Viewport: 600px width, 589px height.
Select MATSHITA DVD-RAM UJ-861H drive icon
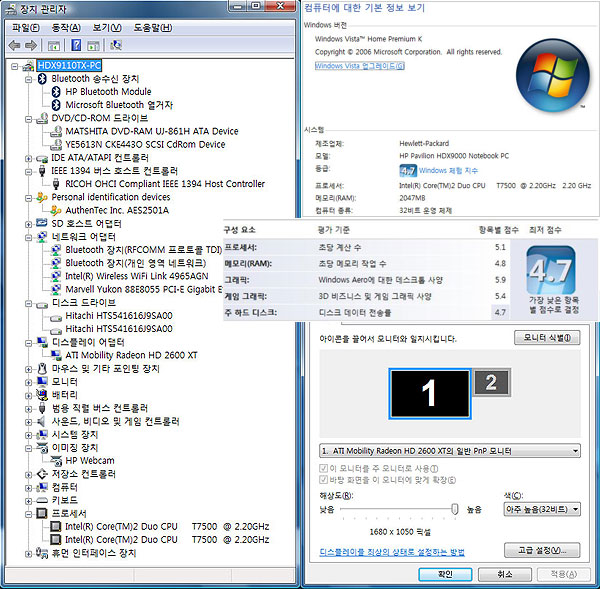(x=56, y=131)
